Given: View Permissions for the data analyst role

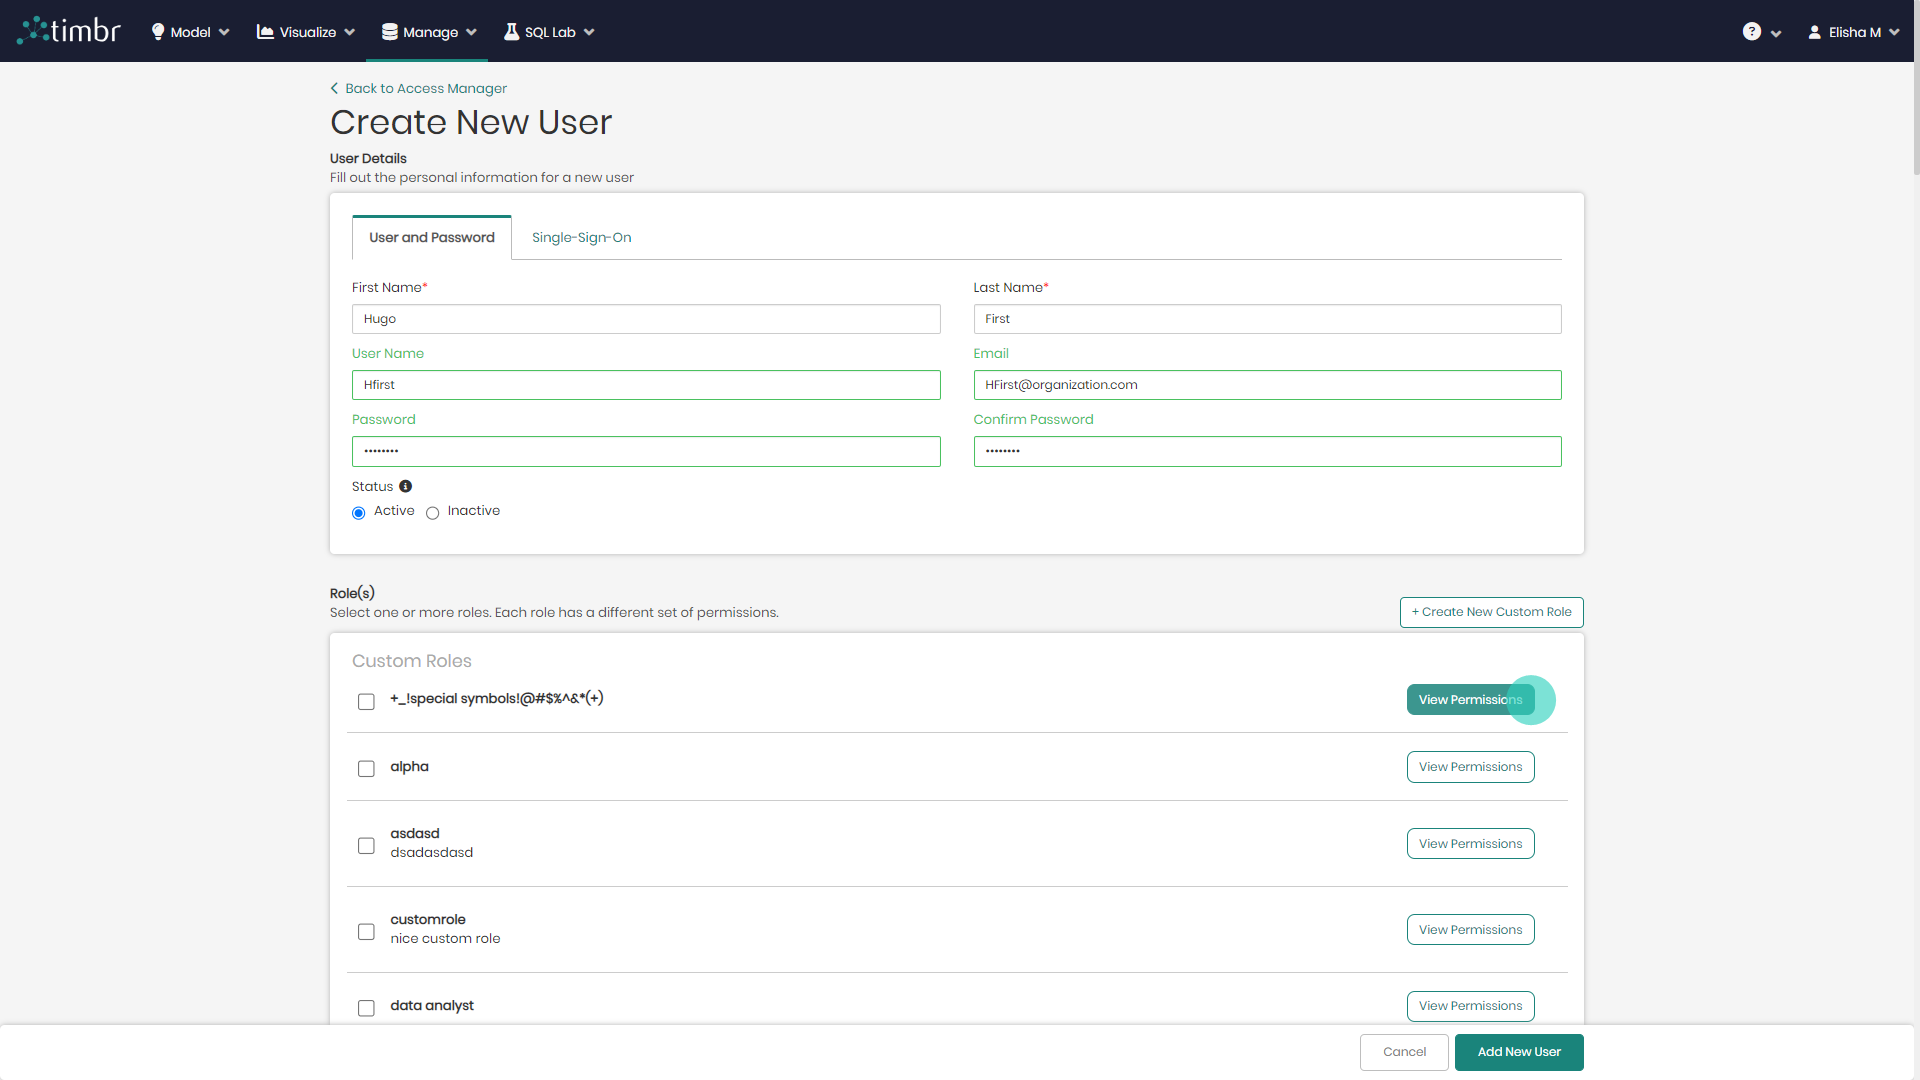Looking at the screenshot, I should click(1470, 1006).
